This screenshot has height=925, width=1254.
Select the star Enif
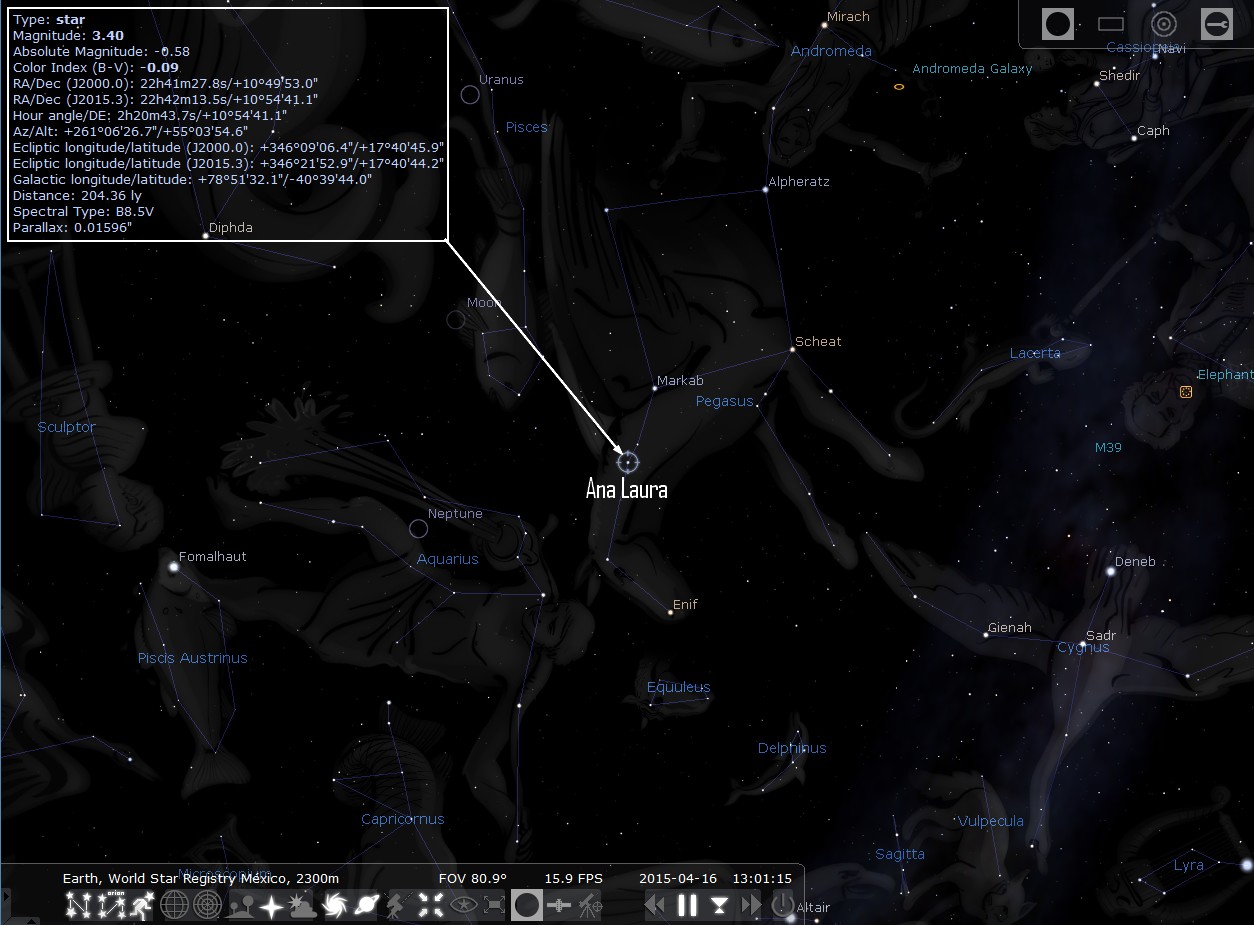(x=671, y=611)
